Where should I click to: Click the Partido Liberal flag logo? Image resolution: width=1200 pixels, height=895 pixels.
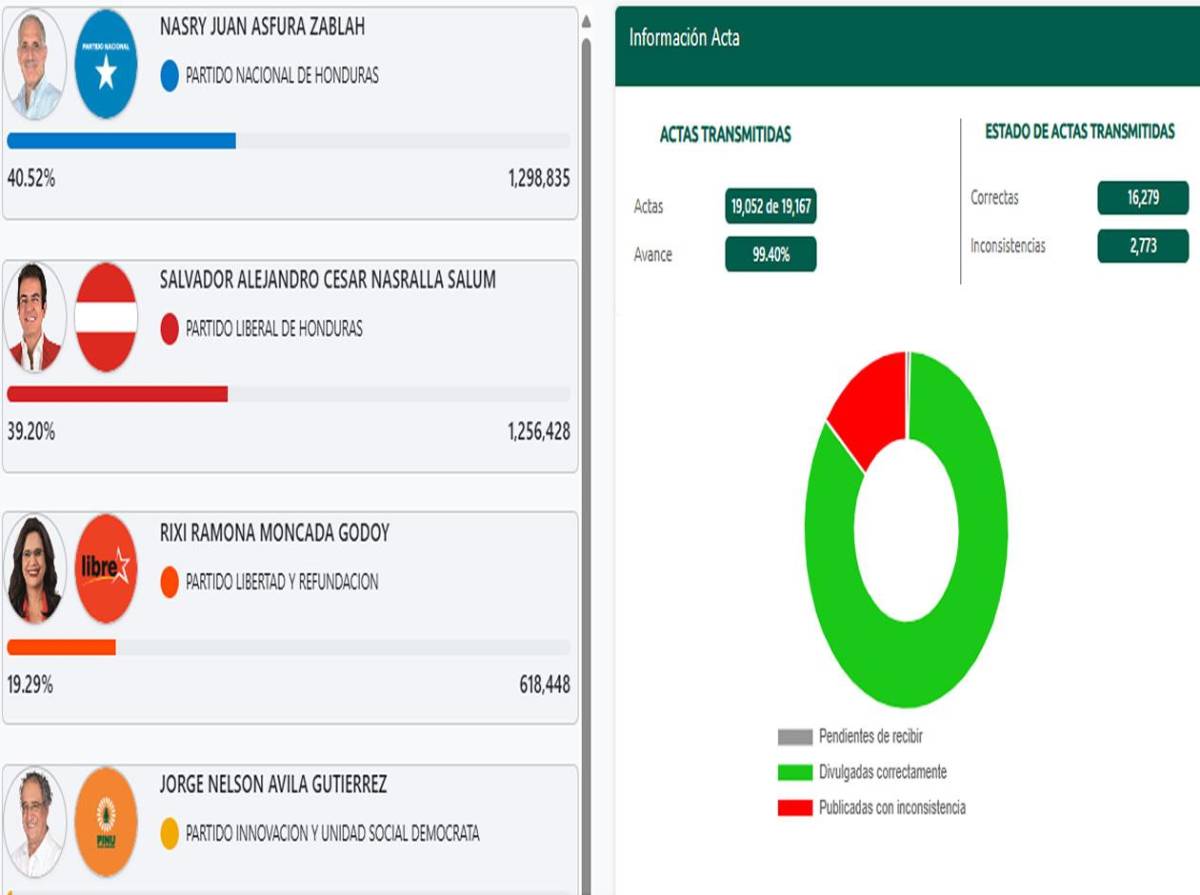(106, 317)
